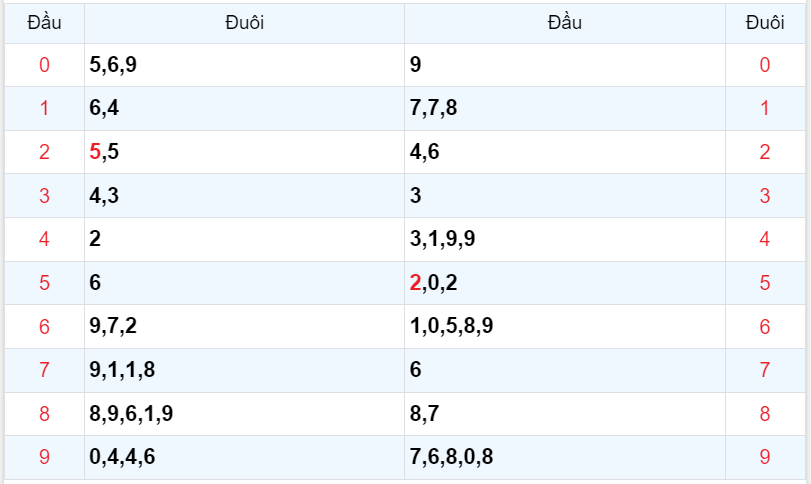Click the rightmost 'Đuôi' column header
Screen dimensions: 811x484
pos(765,23)
